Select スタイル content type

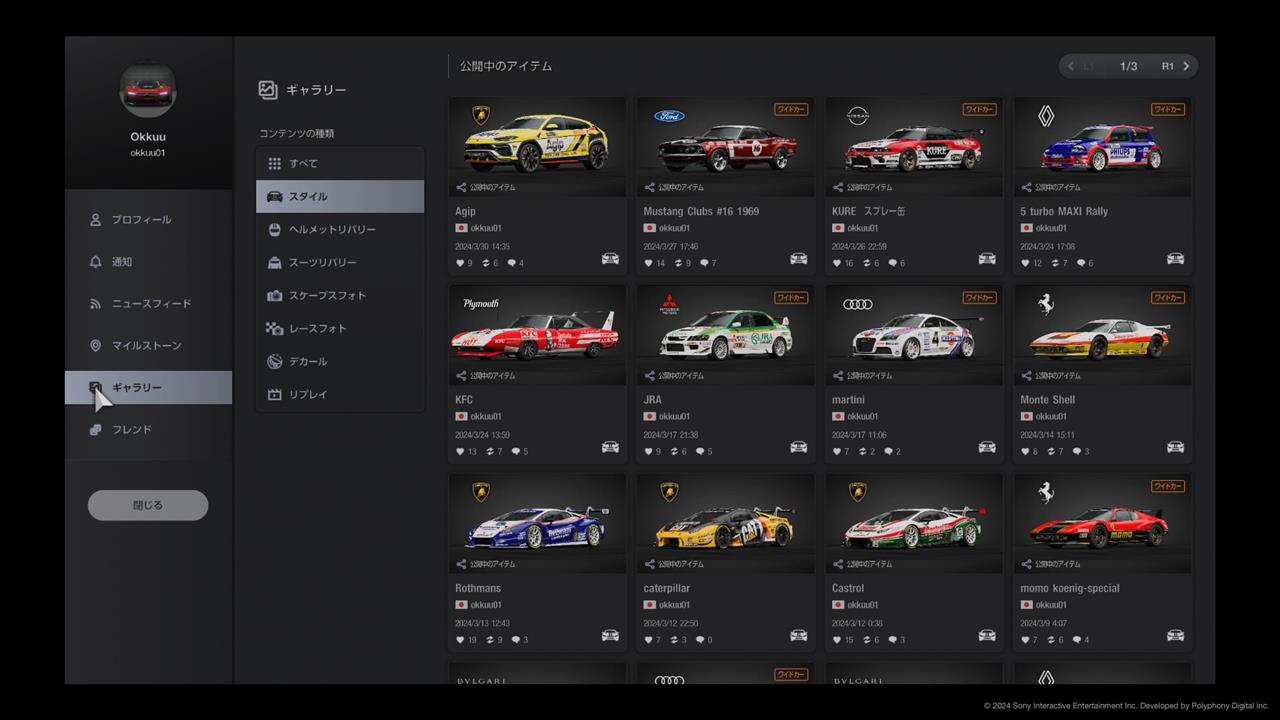(340, 196)
